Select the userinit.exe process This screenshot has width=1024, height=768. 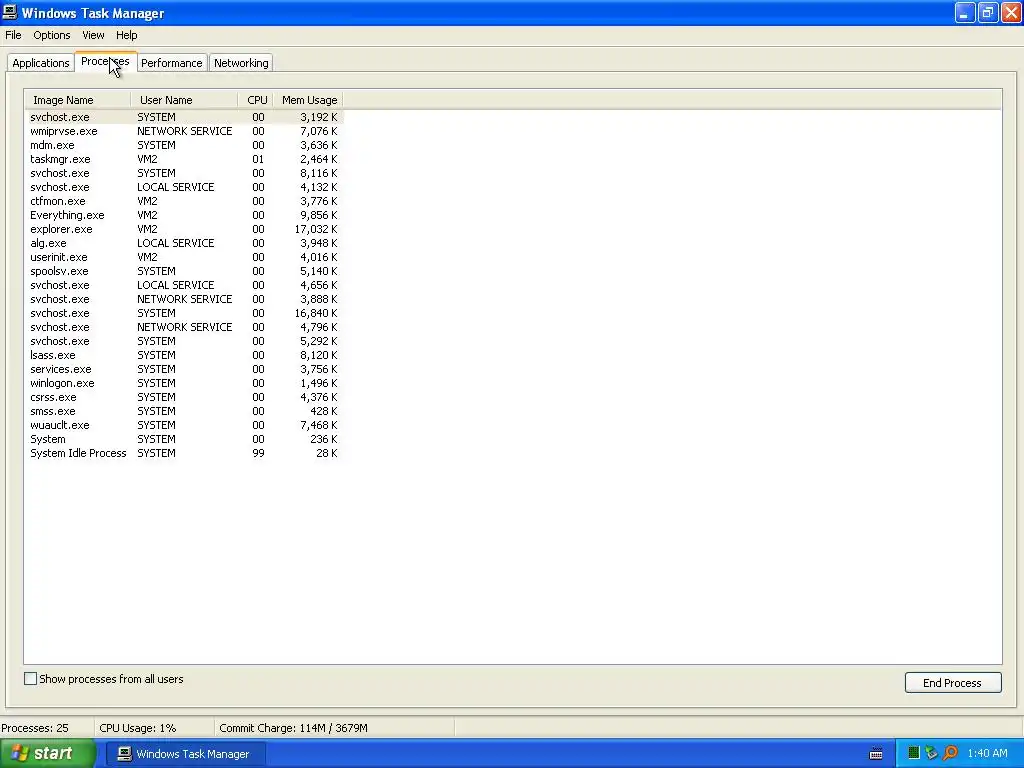(x=185, y=257)
